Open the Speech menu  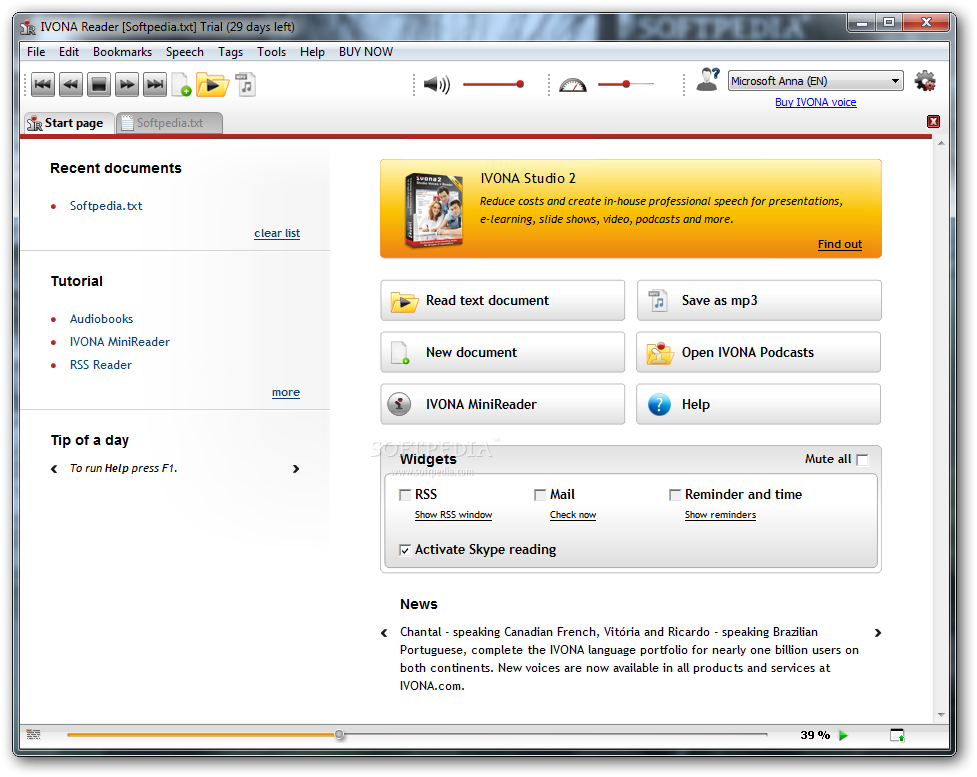pyautogui.click(x=184, y=52)
